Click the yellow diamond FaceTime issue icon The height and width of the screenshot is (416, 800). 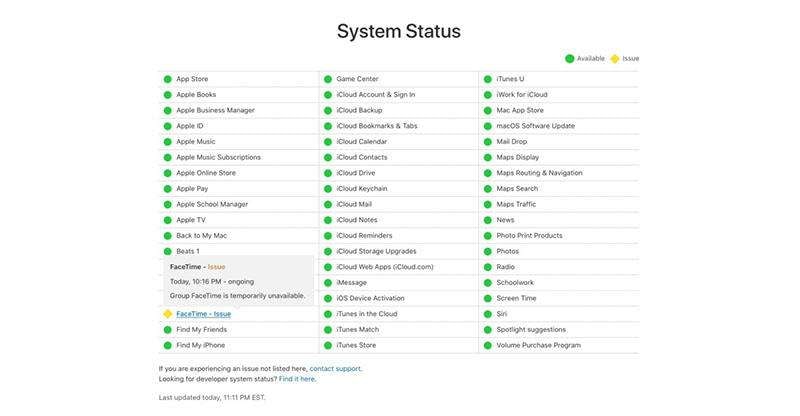coord(168,314)
